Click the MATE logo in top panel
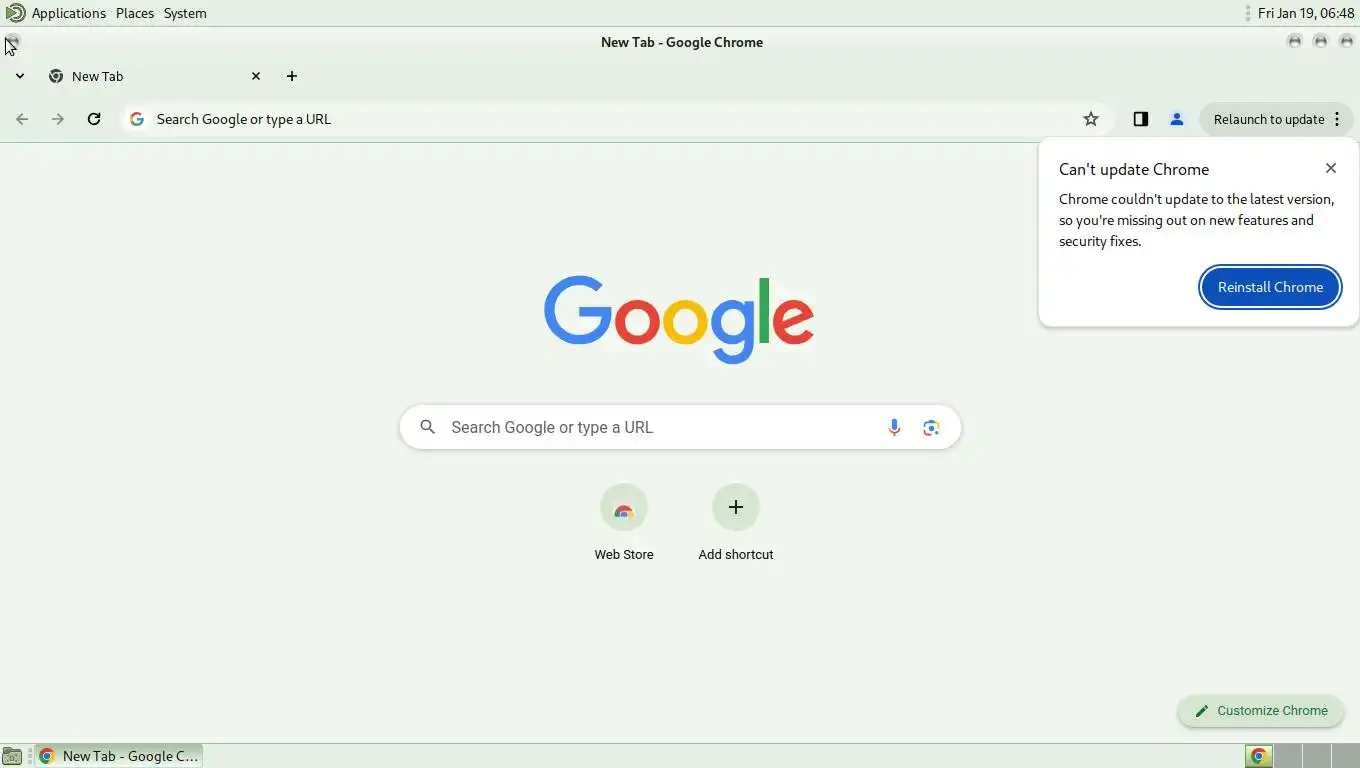The width and height of the screenshot is (1360, 768). (x=15, y=13)
